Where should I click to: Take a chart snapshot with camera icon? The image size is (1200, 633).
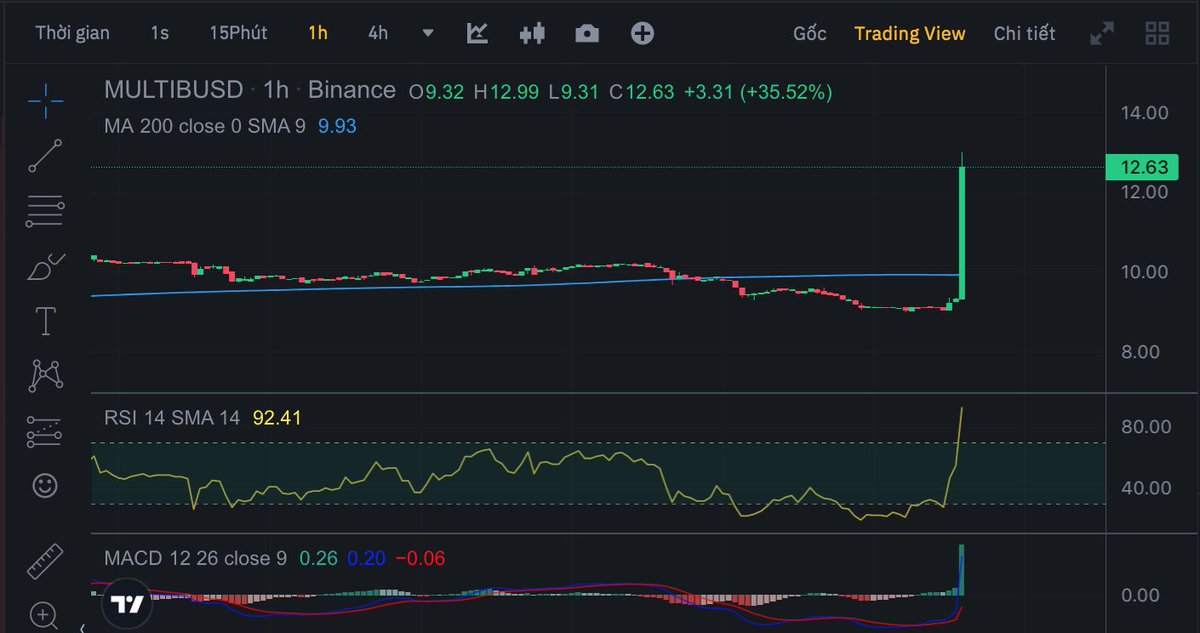point(587,33)
